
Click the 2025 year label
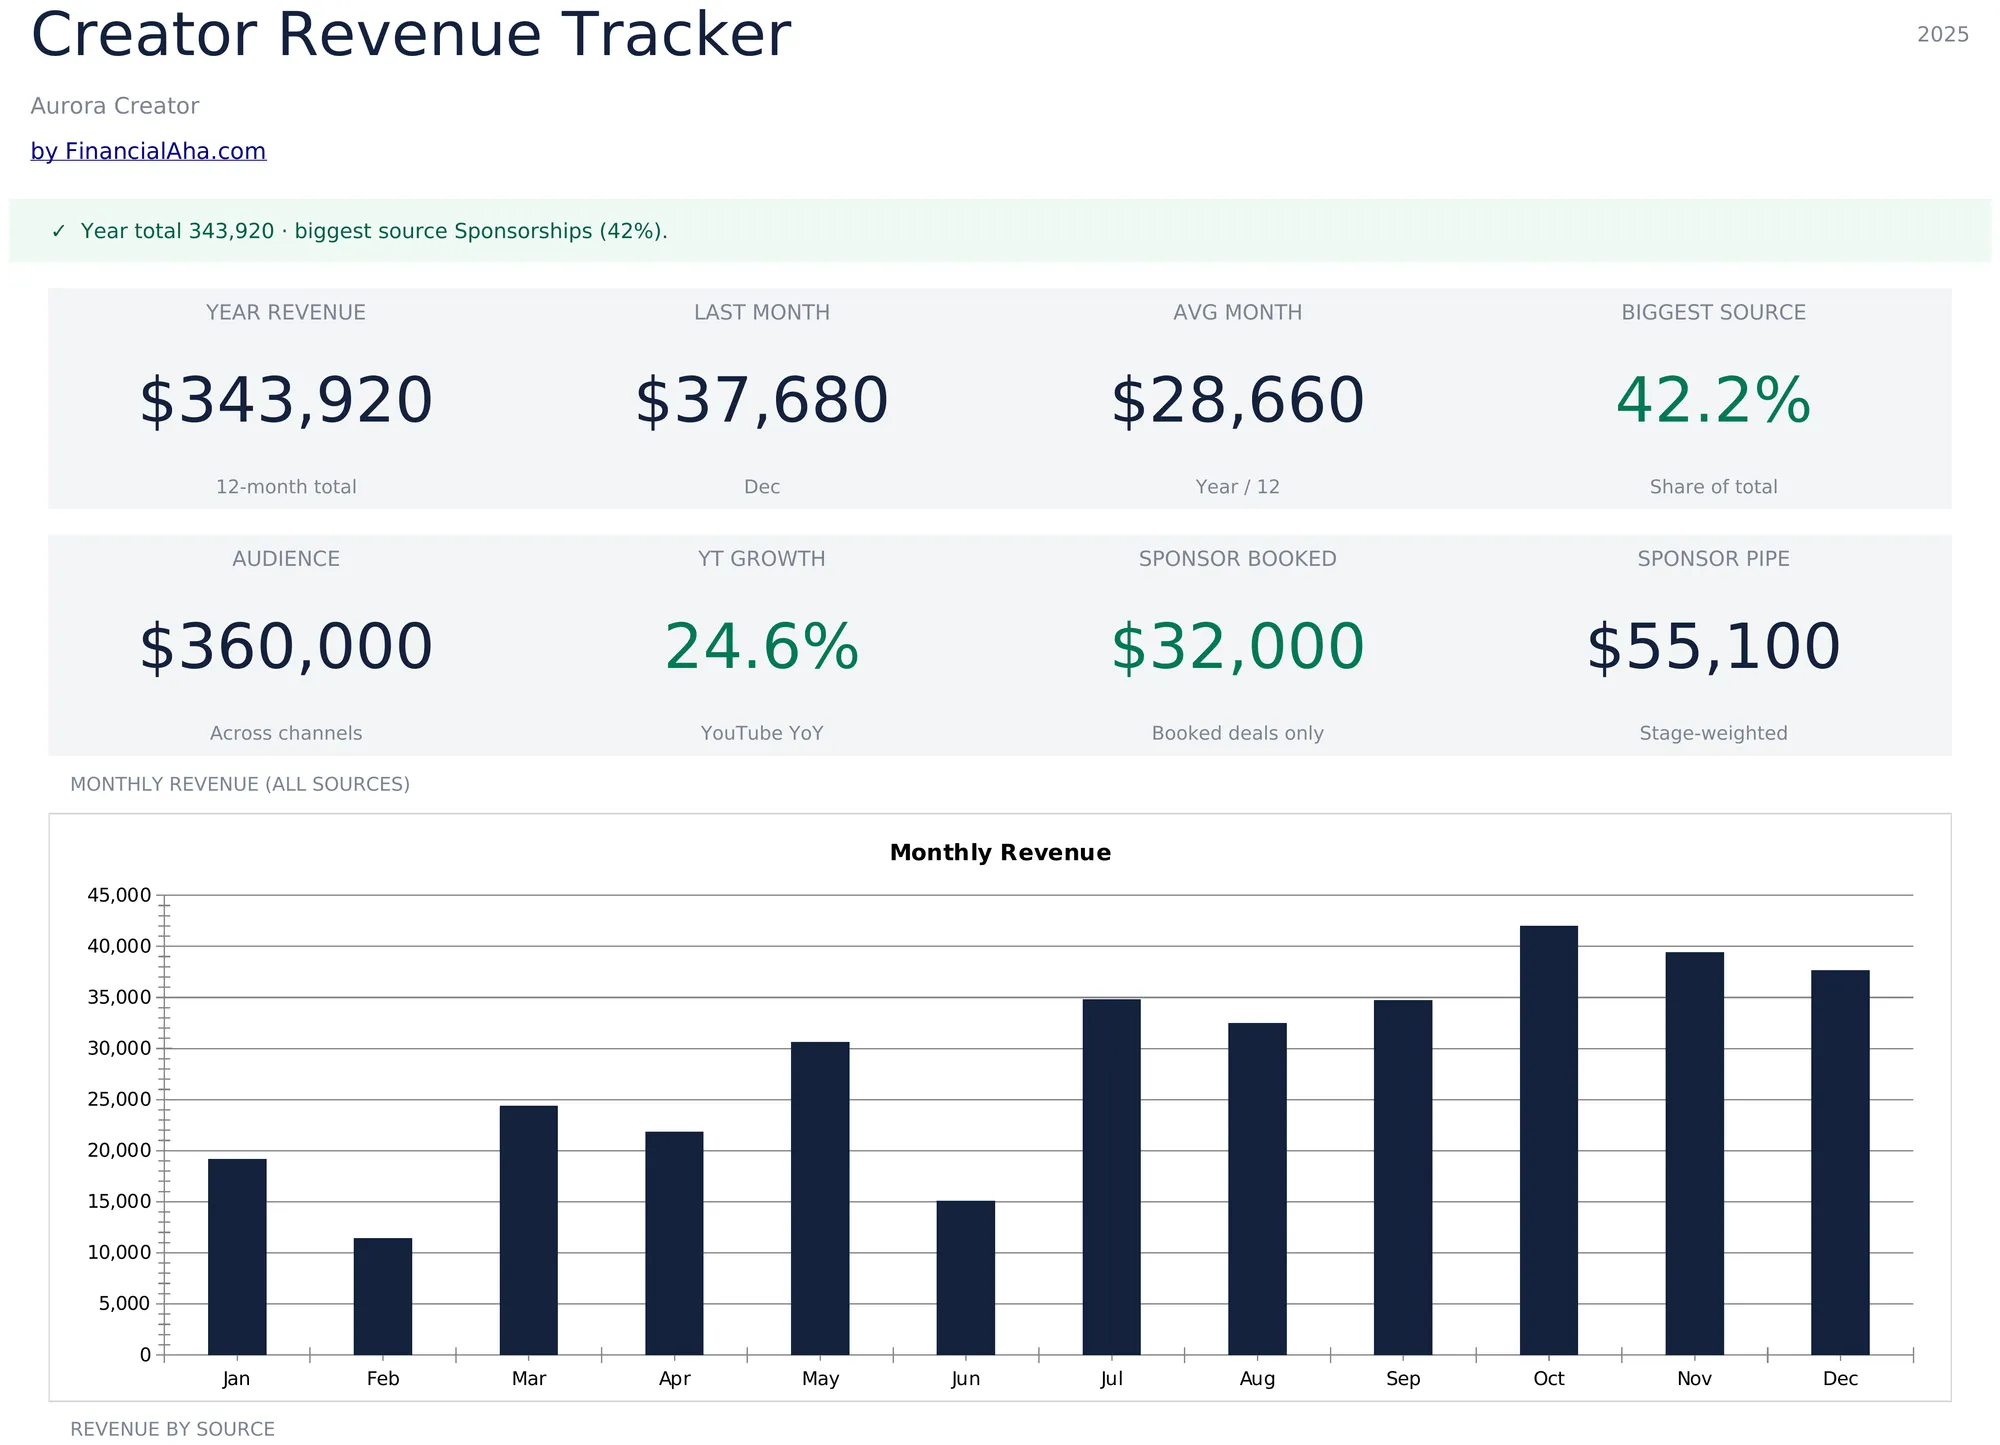point(1943,35)
